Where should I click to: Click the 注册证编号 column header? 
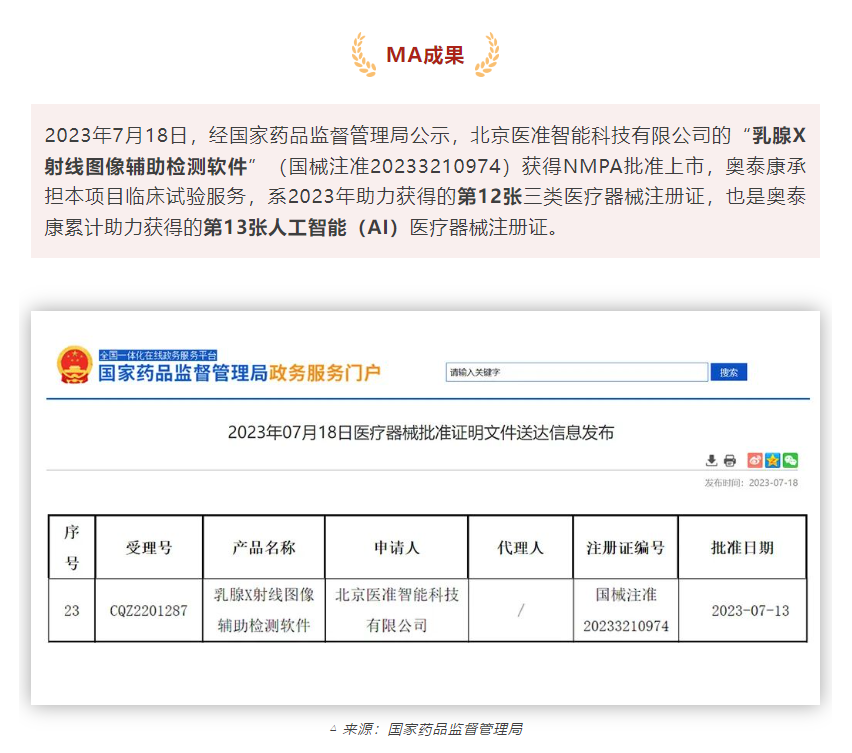tap(625, 548)
